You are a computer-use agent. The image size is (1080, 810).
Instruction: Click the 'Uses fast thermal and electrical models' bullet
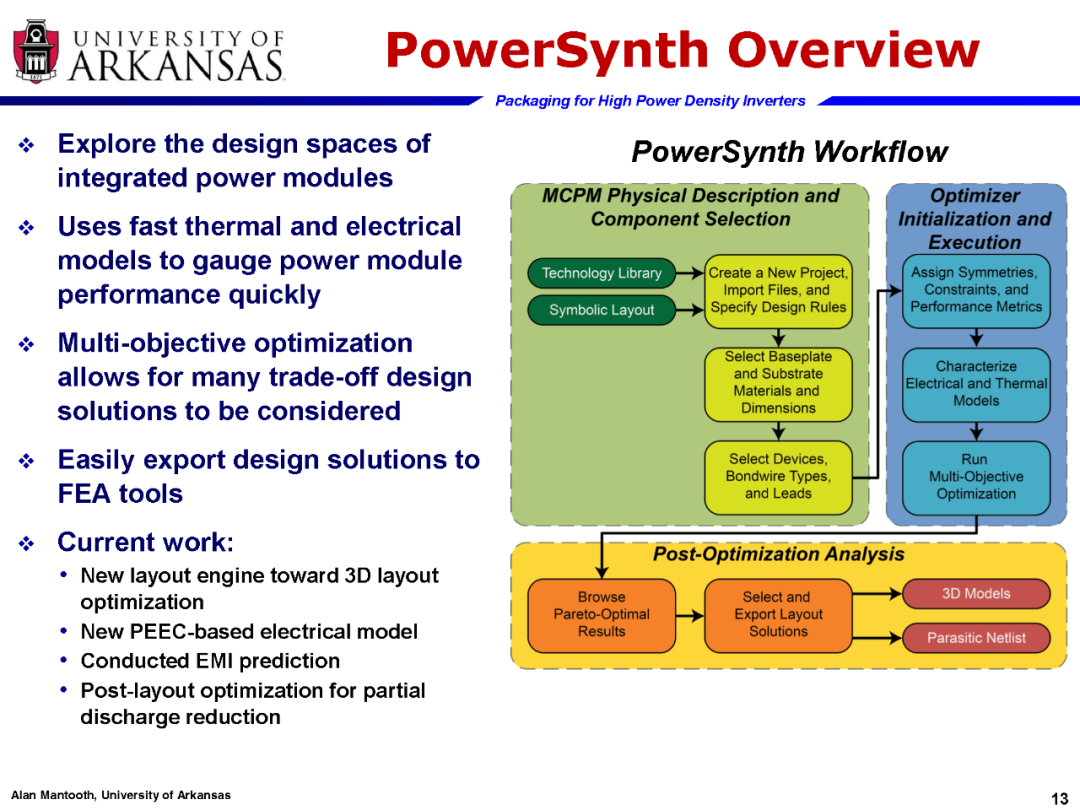260,260
